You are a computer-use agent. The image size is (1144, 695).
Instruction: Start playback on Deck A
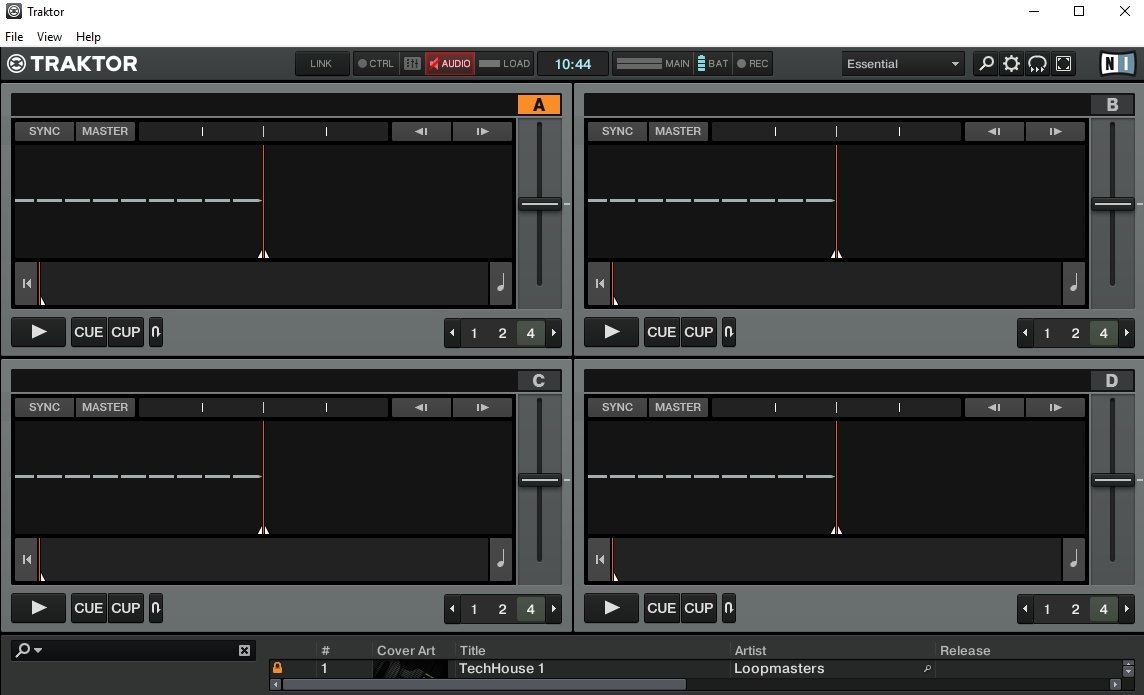click(38, 332)
